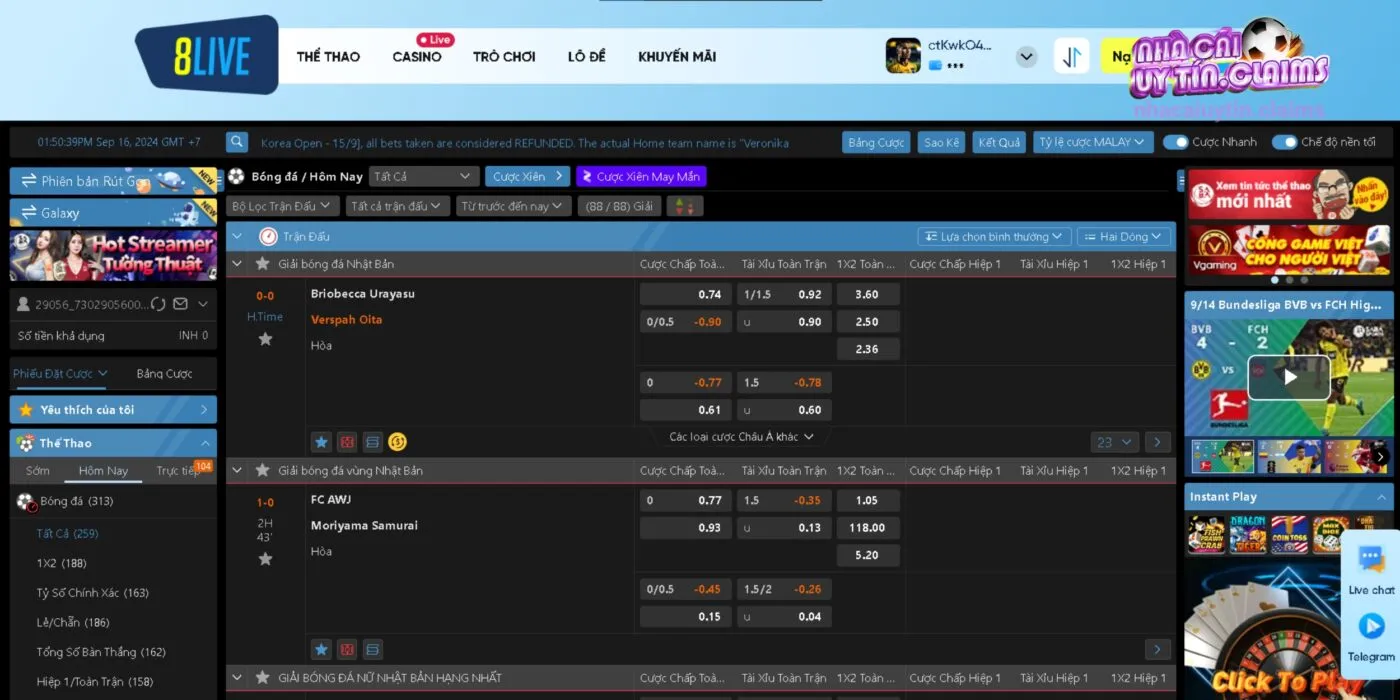The height and width of the screenshot is (700, 1400).
Task: Click the football icon next to Bóng đá / Hôm Nay
Action: click(234, 176)
